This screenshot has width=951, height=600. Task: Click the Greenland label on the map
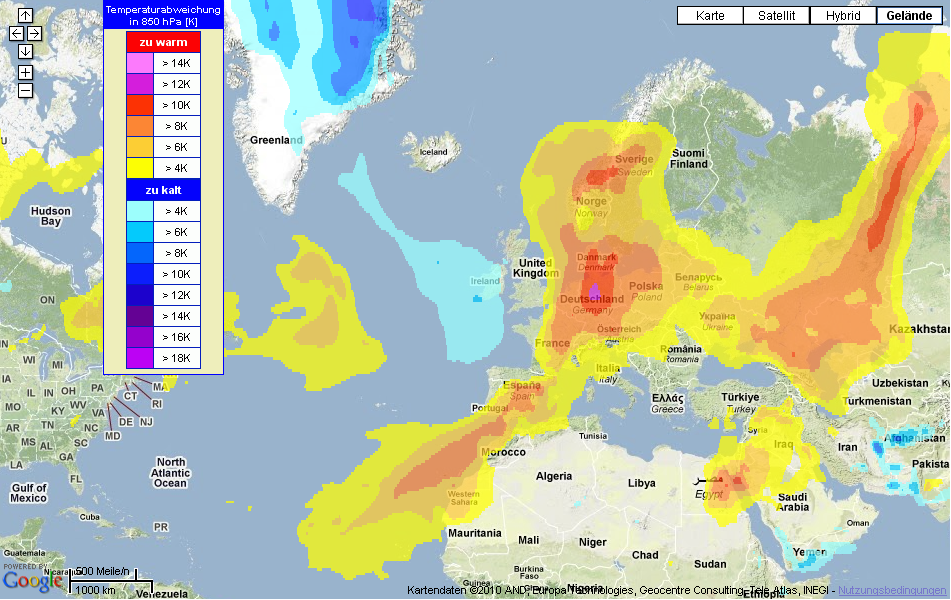tap(276, 140)
